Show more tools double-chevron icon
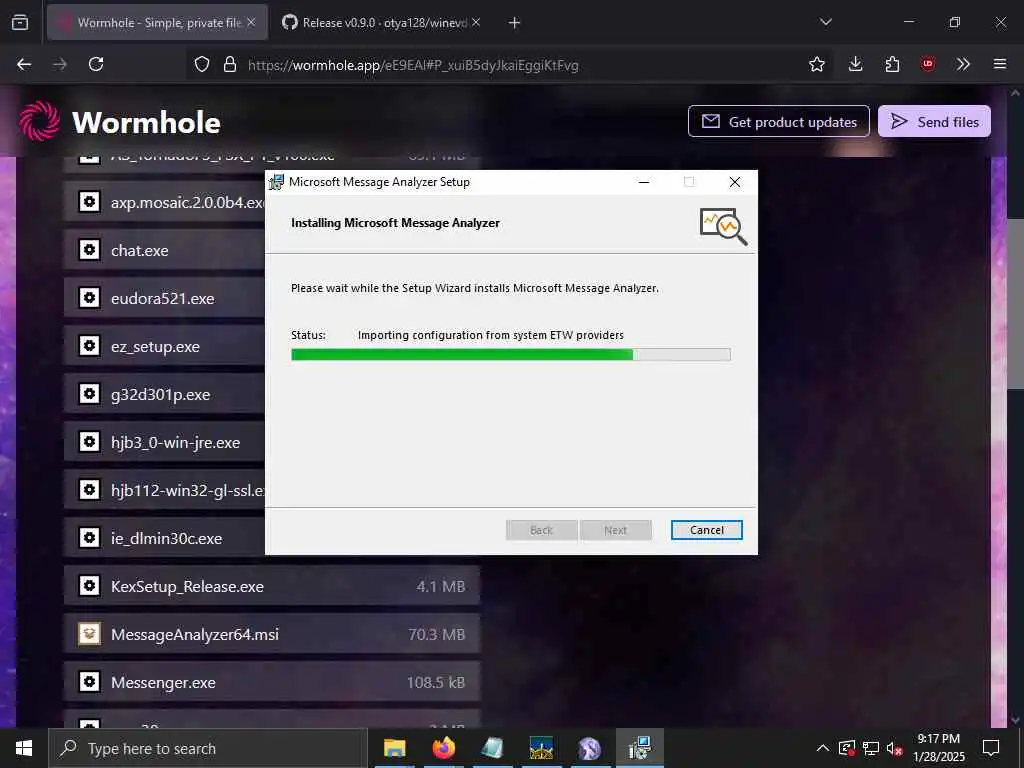Image resolution: width=1024 pixels, height=768 pixels. coord(963,64)
